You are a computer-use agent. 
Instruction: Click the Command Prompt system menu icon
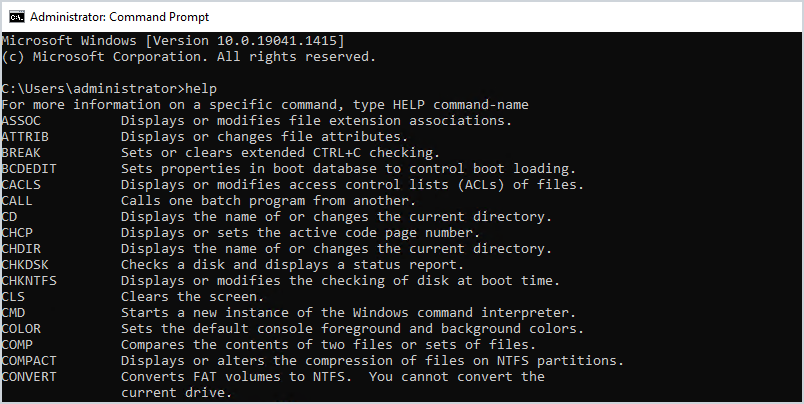[17, 17]
